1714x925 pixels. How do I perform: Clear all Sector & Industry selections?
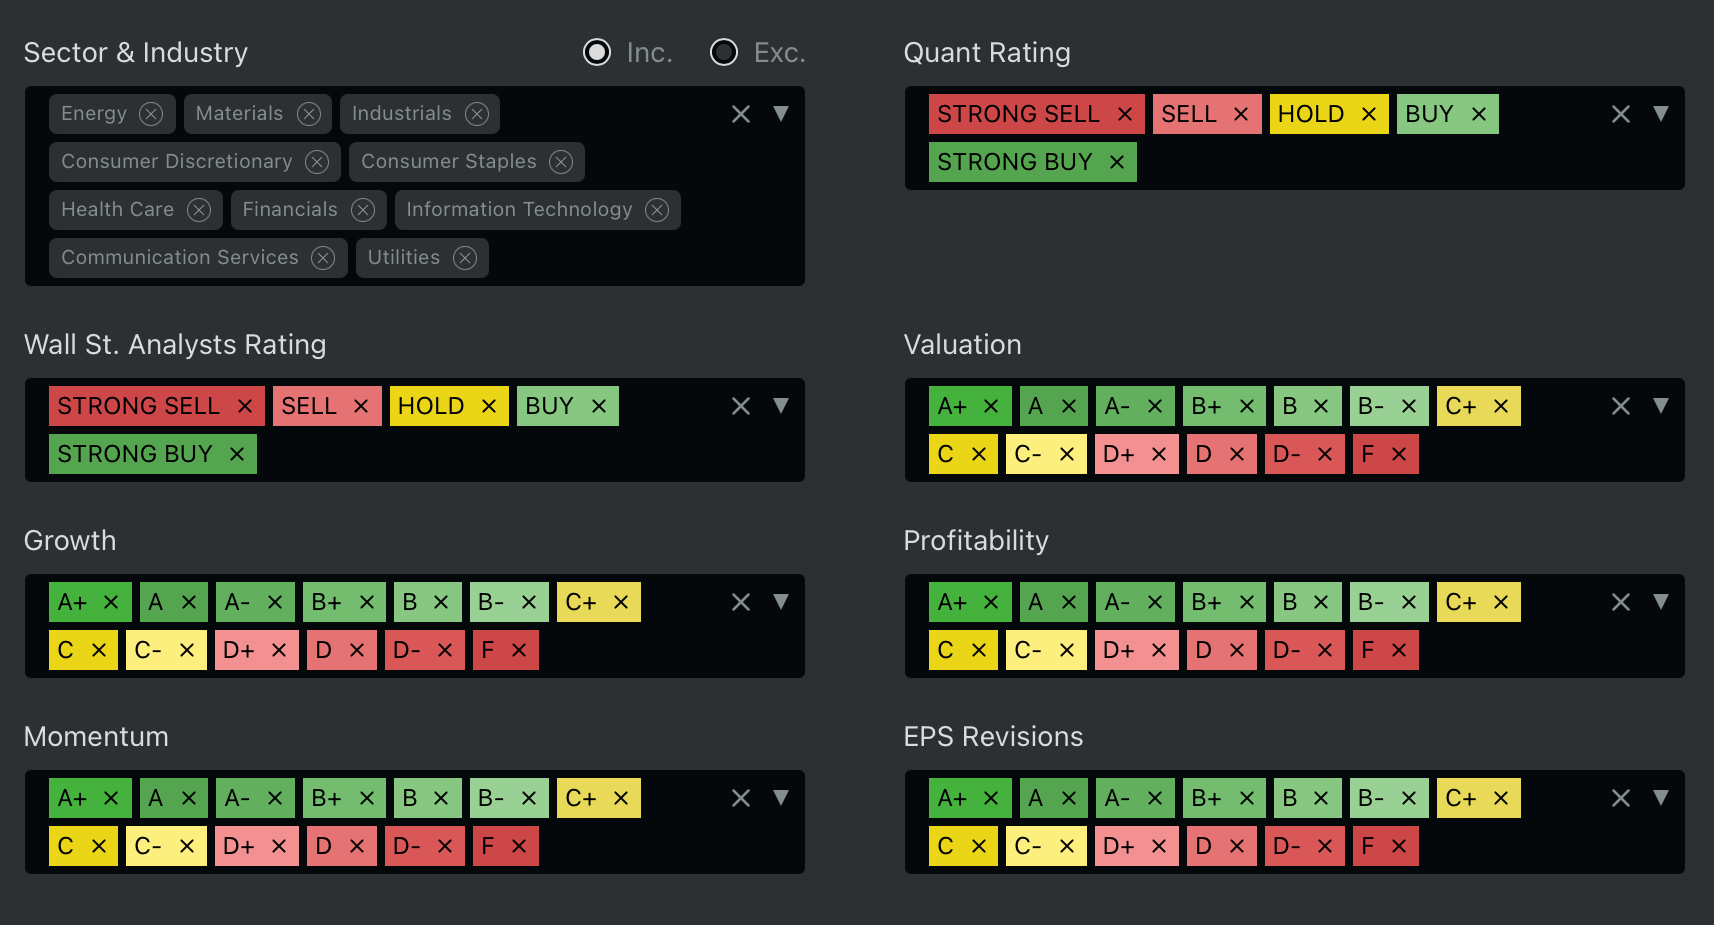click(741, 114)
